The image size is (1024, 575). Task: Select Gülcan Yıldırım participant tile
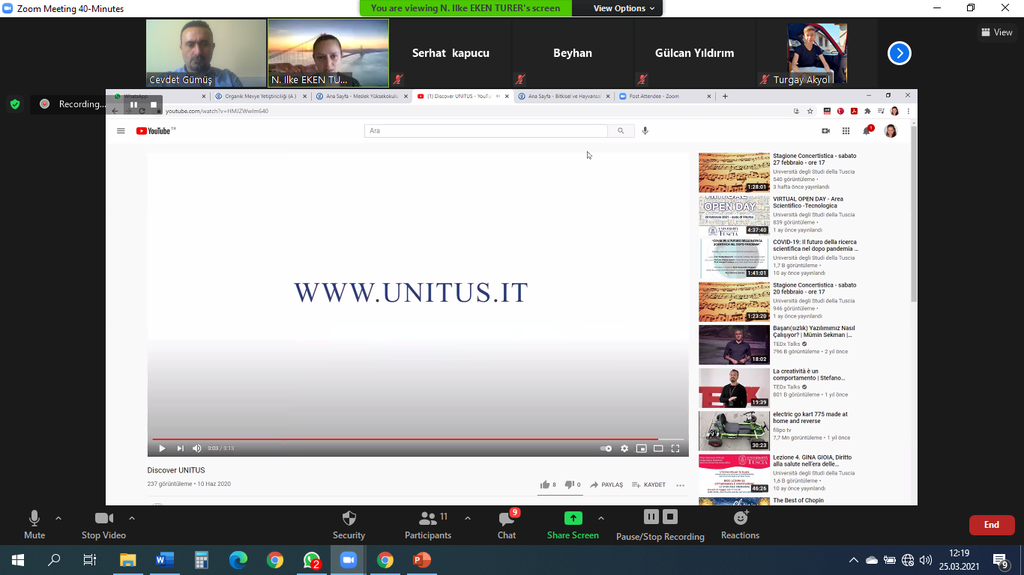pyautogui.click(x=695, y=53)
